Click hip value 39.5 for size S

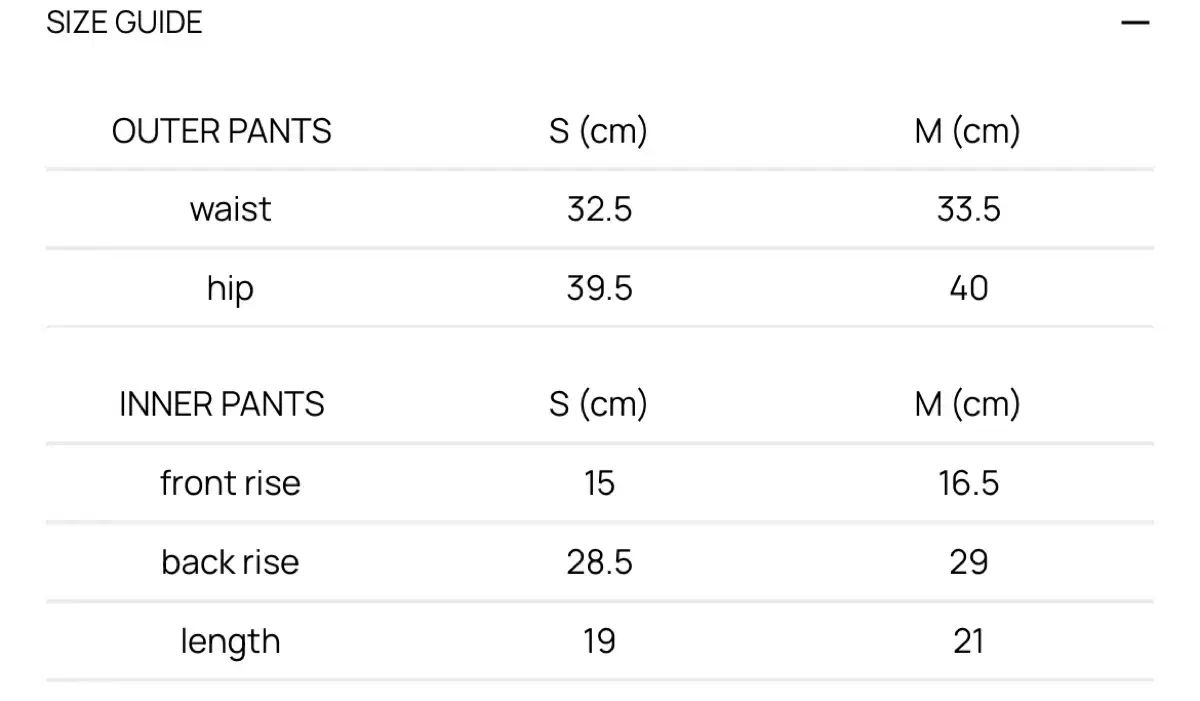pyautogui.click(x=599, y=288)
